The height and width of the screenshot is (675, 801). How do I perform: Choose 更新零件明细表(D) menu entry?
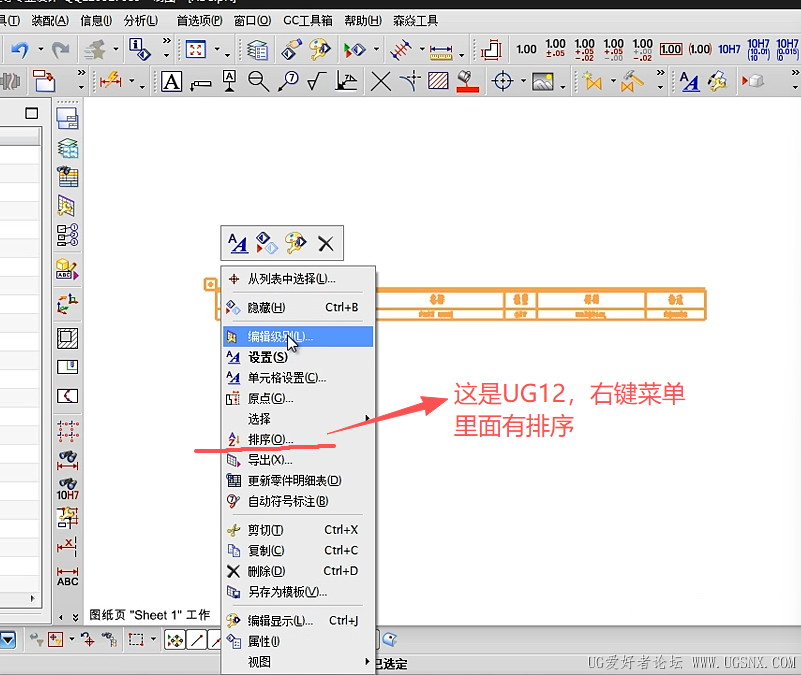(x=298, y=480)
